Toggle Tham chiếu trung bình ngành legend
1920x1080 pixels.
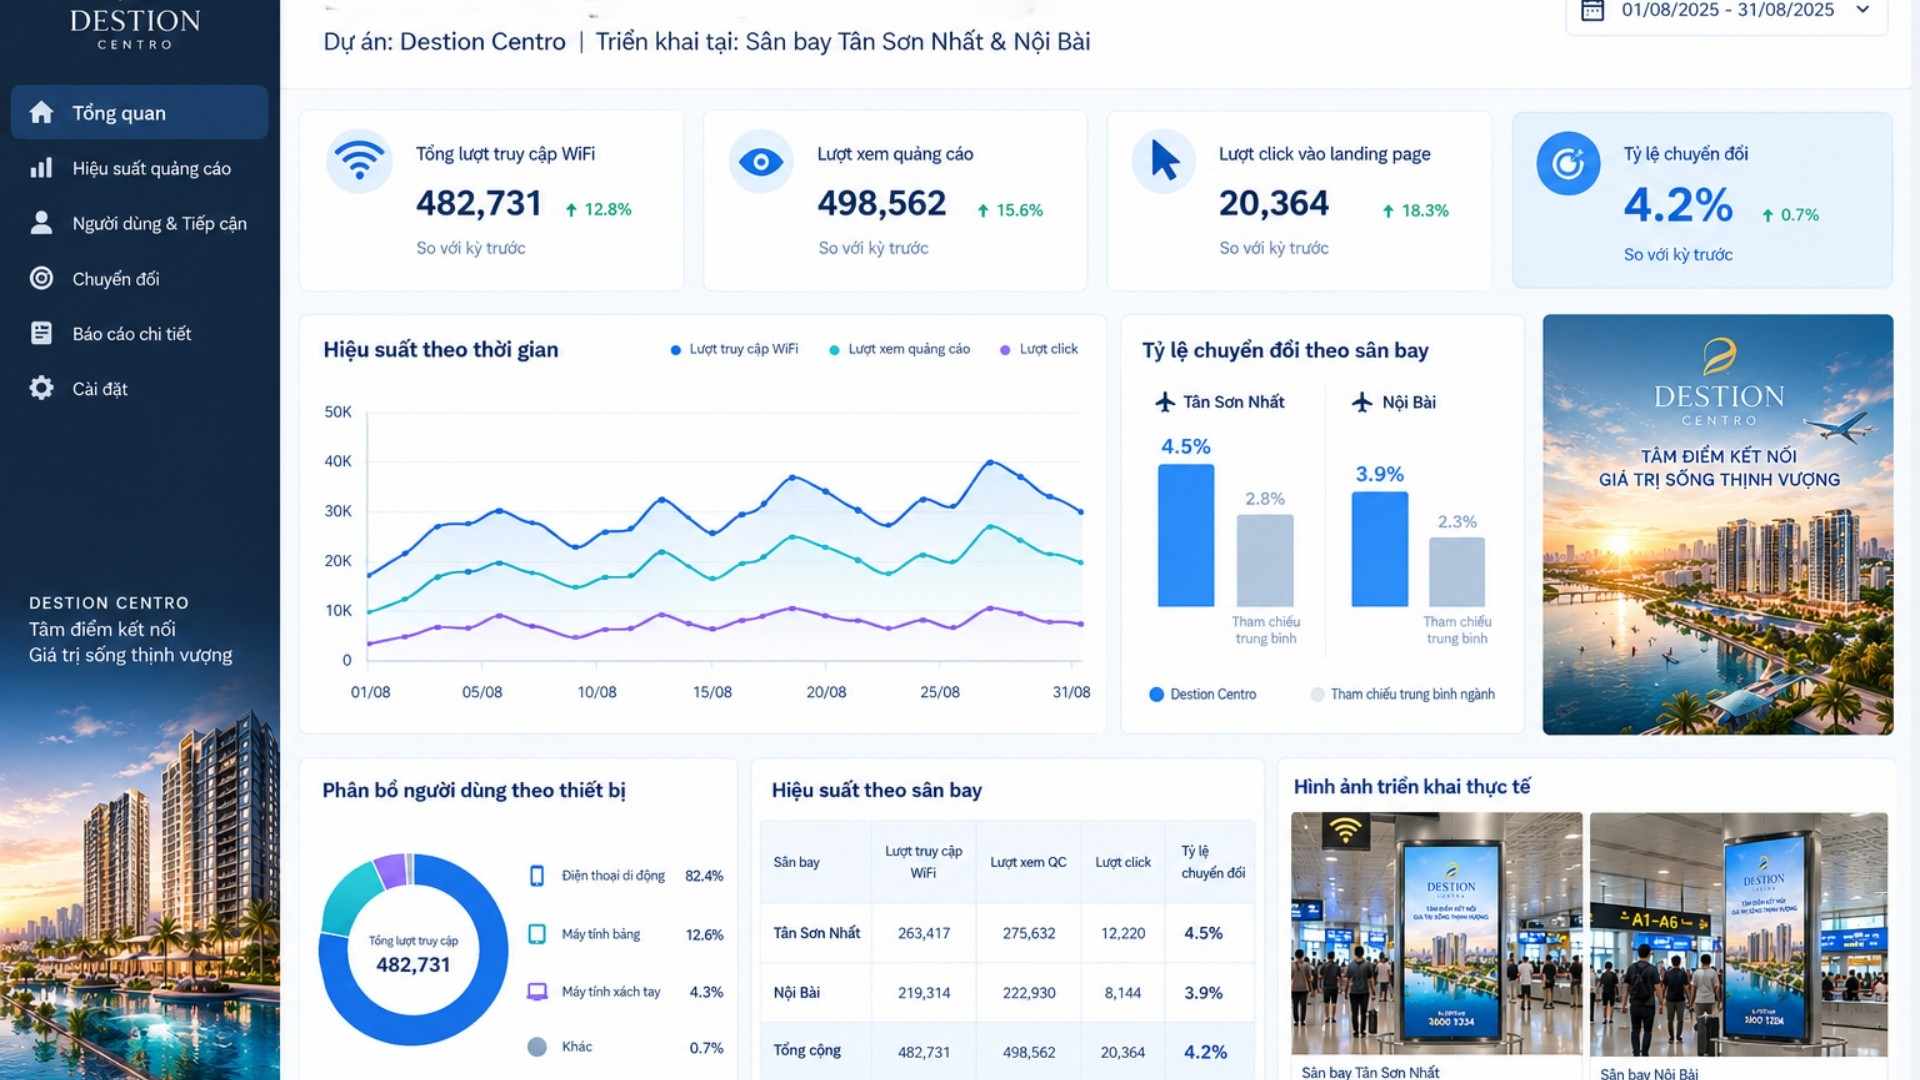click(x=1403, y=694)
